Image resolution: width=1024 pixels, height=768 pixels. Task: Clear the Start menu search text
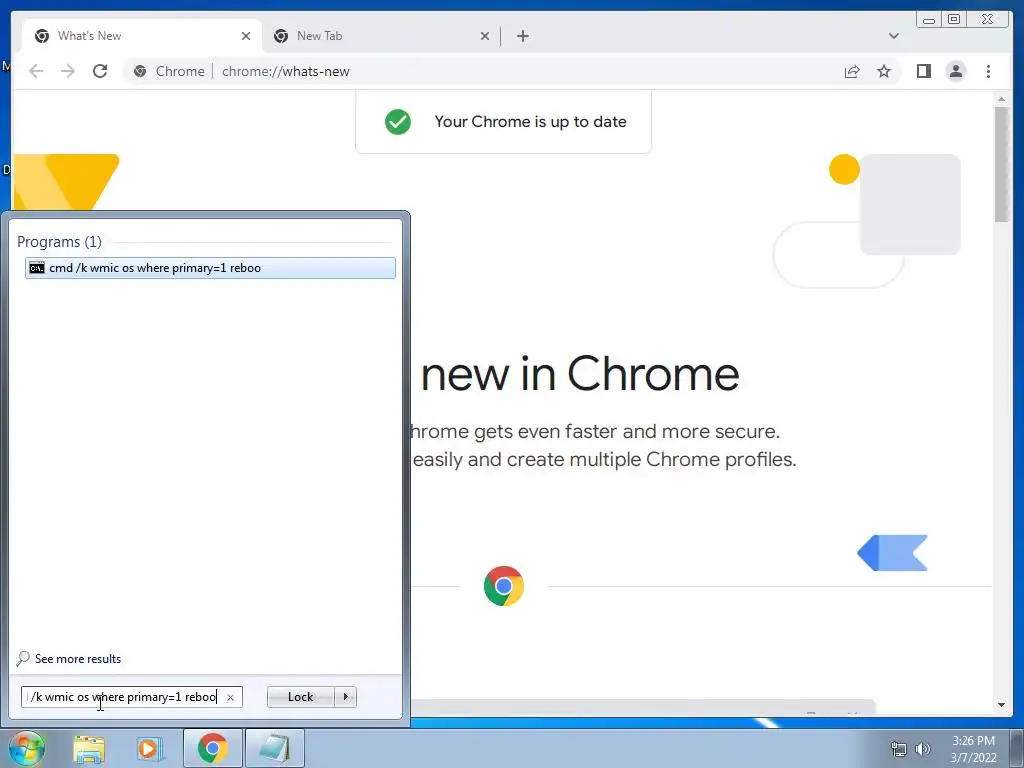230,697
